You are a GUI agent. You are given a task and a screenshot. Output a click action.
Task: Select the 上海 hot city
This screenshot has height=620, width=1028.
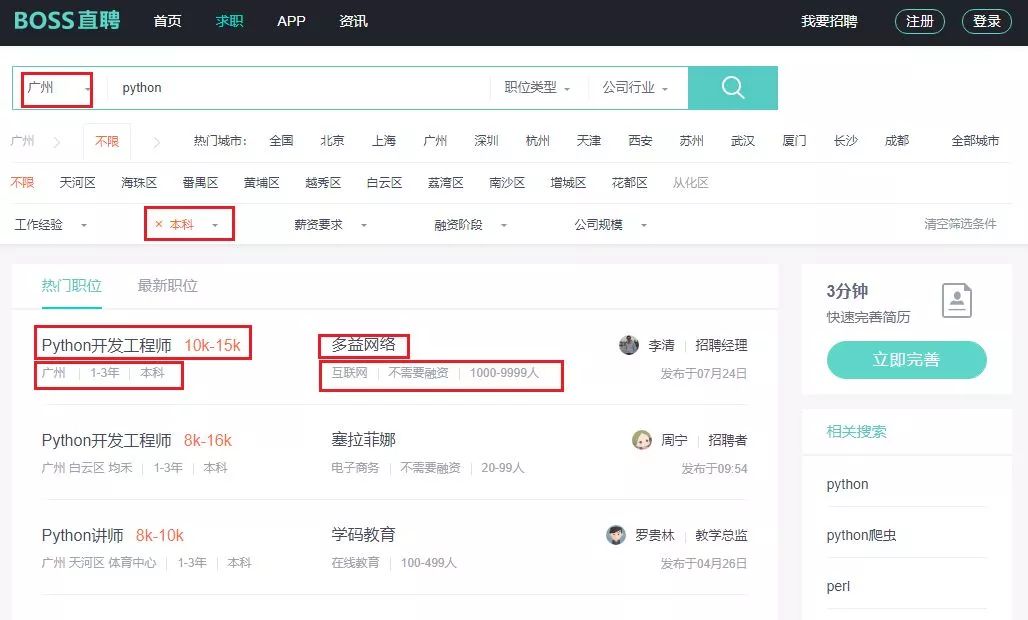384,141
